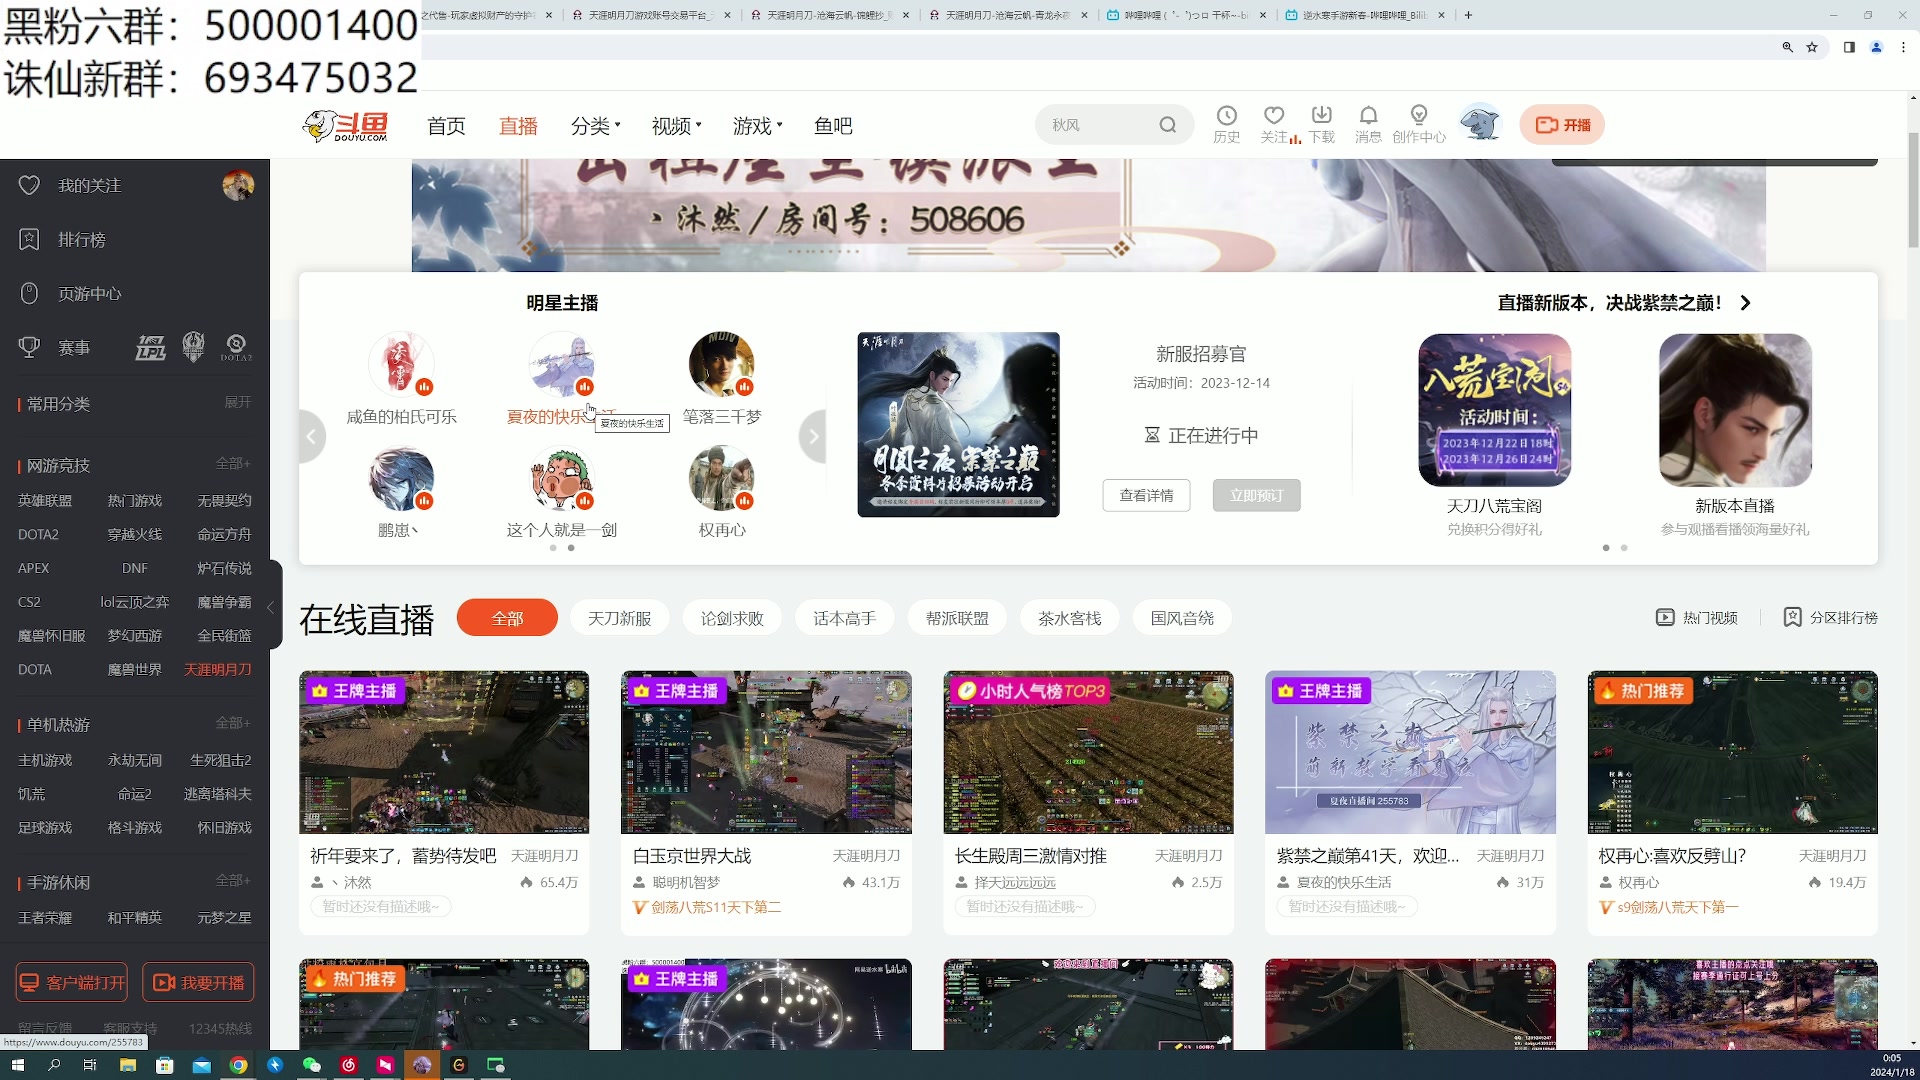1920x1080 pixels.
Task: Click the 立即预订 button
Action: tap(1256, 495)
